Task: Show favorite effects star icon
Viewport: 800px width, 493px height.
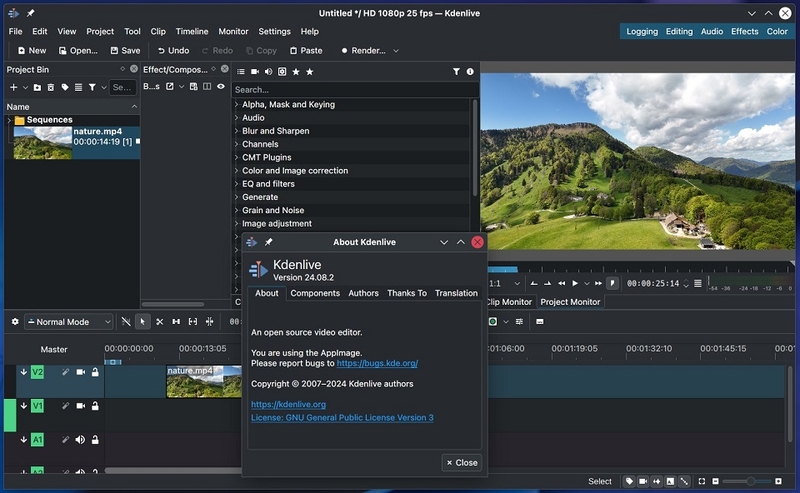Action: [x=296, y=72]
